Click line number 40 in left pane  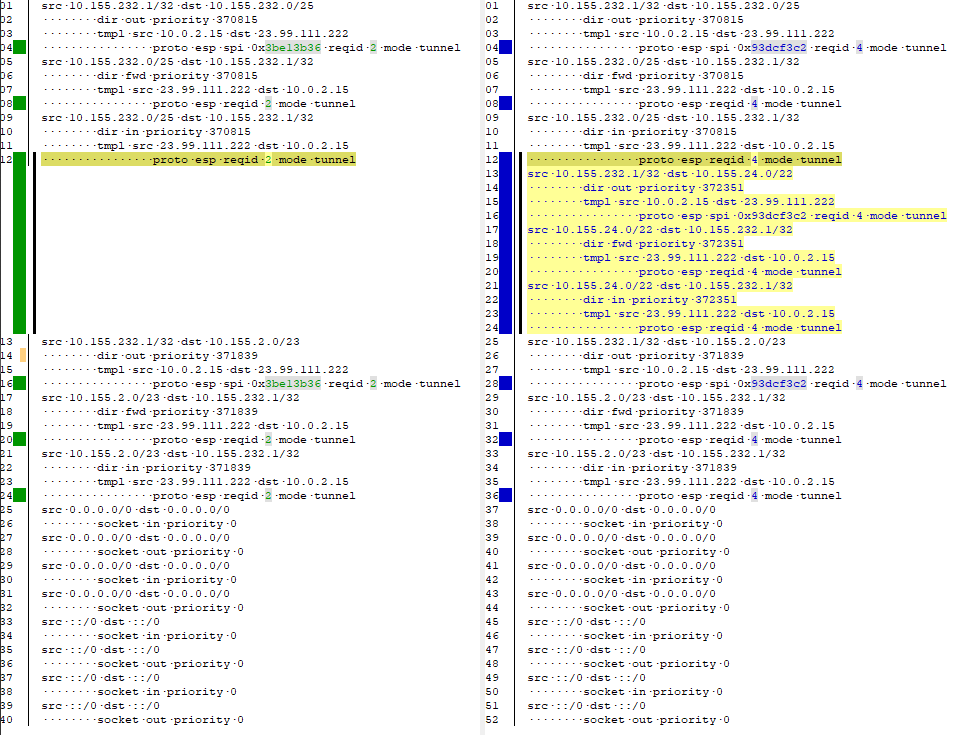point(7,720)
